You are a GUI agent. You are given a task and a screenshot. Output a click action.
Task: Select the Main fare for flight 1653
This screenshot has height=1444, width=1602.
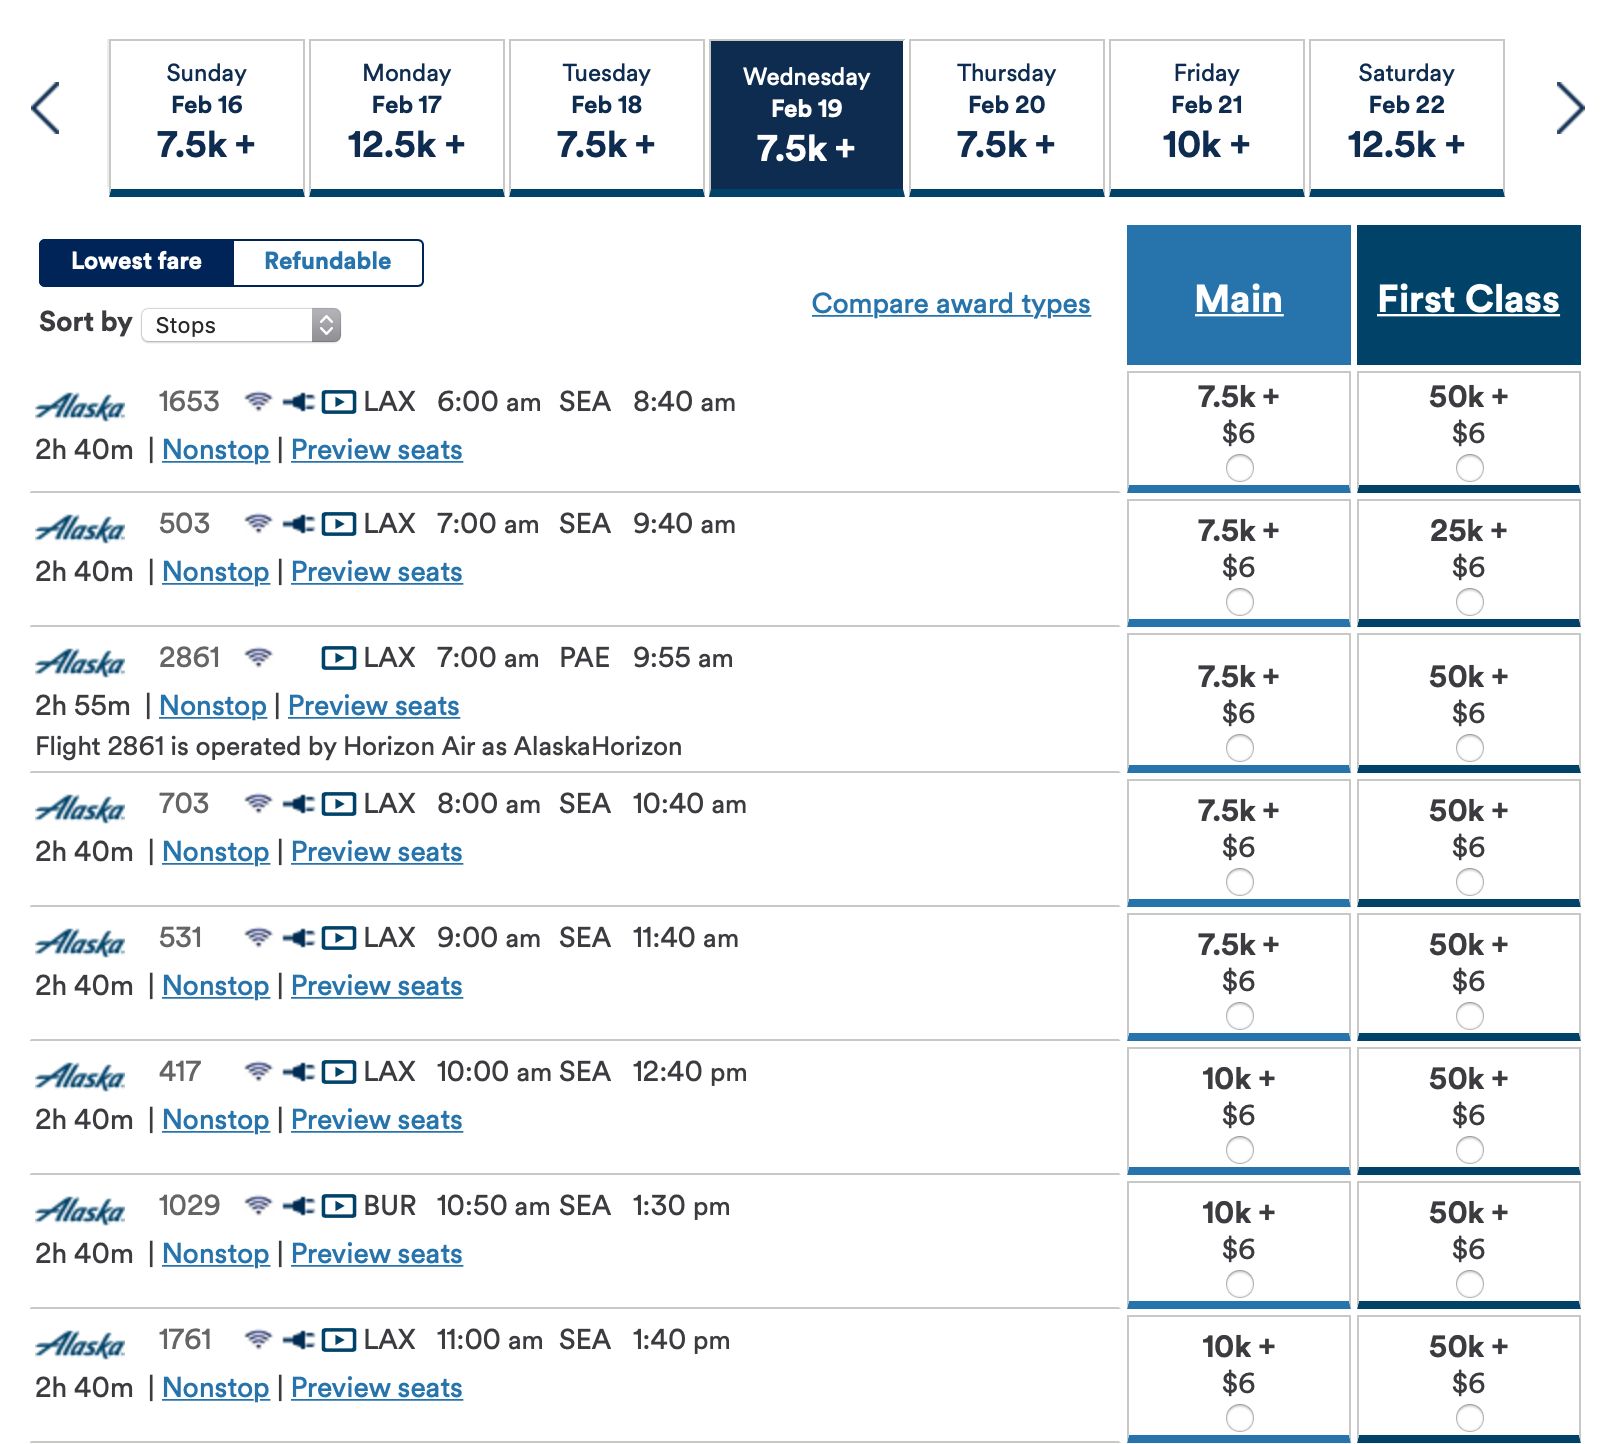[x=1238, y=466]
